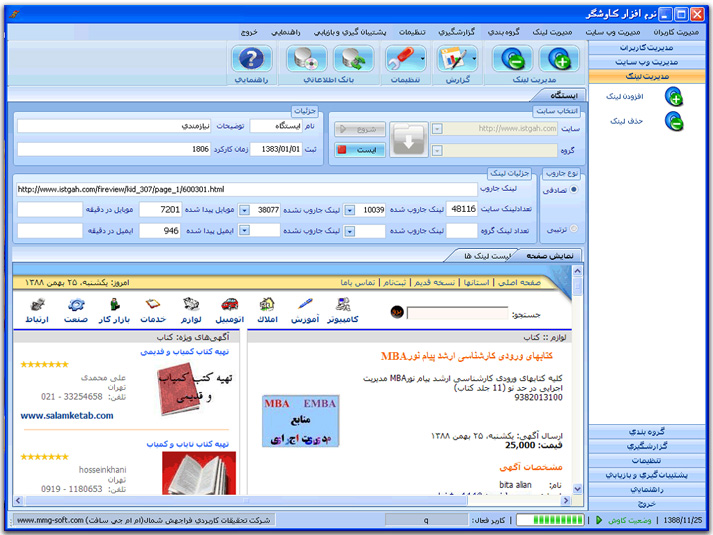
Task: Click the خدمات category icon
Action: pos(153,304)
